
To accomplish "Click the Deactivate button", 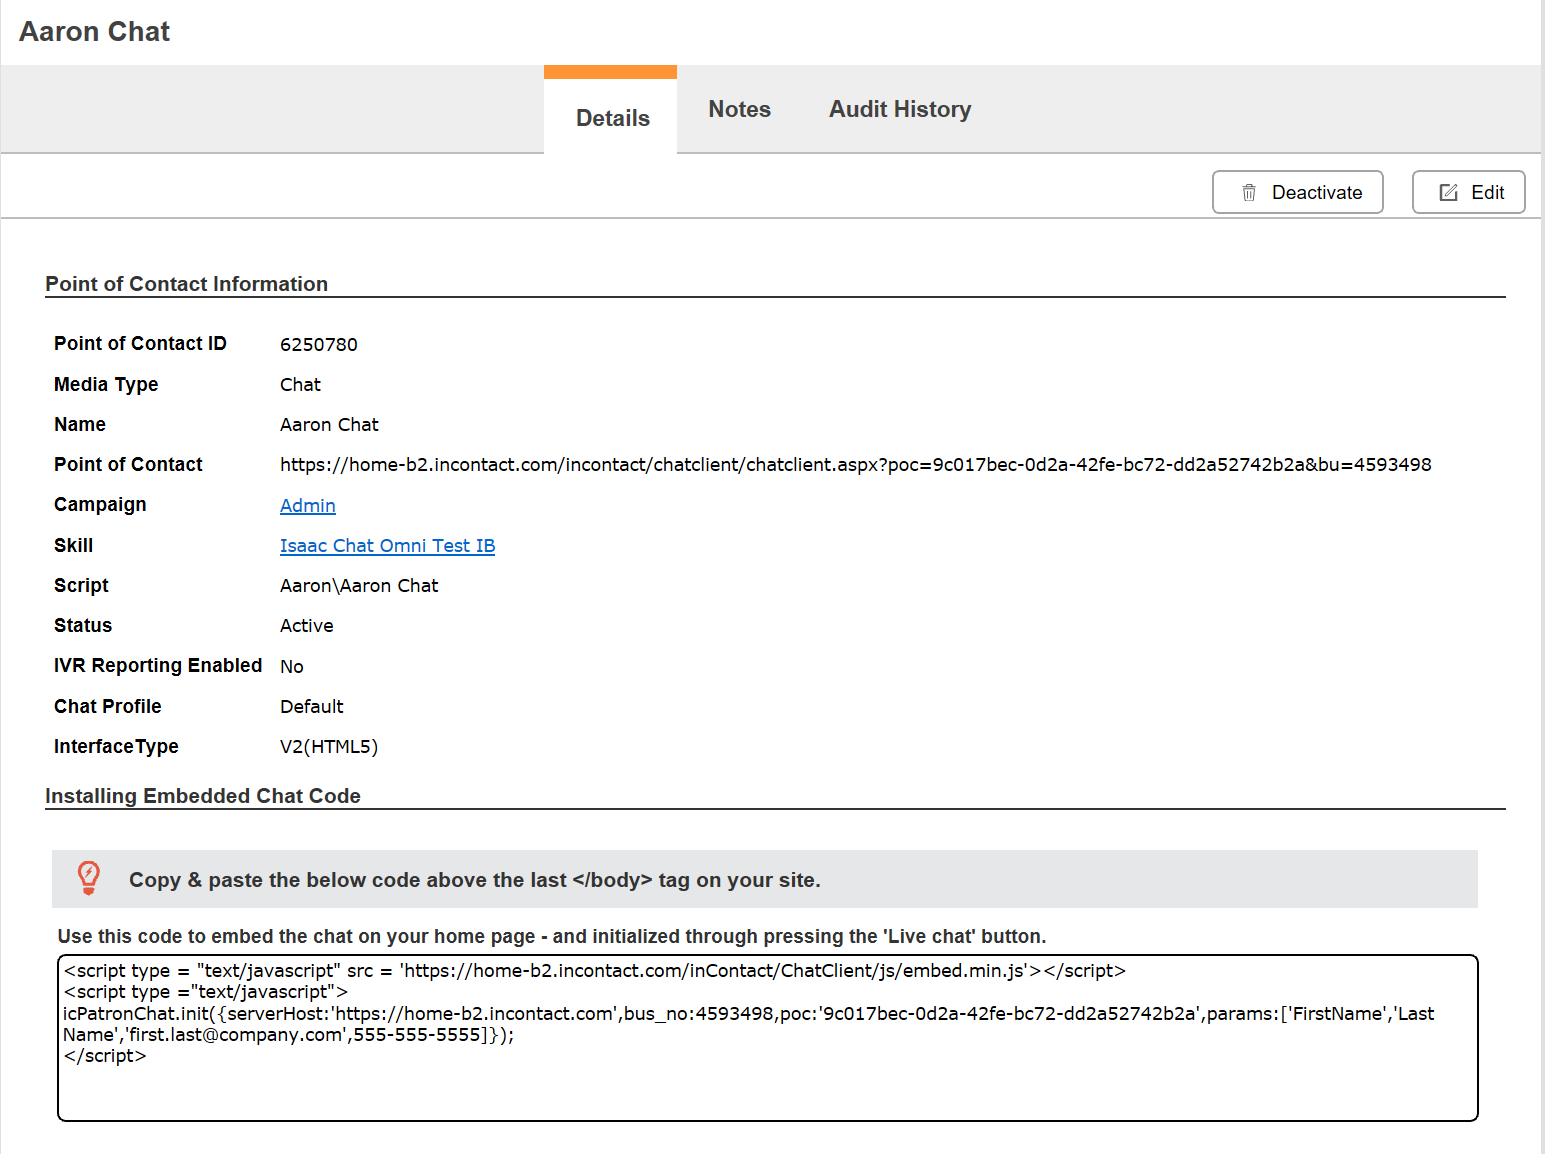I will pos(1297,192).
